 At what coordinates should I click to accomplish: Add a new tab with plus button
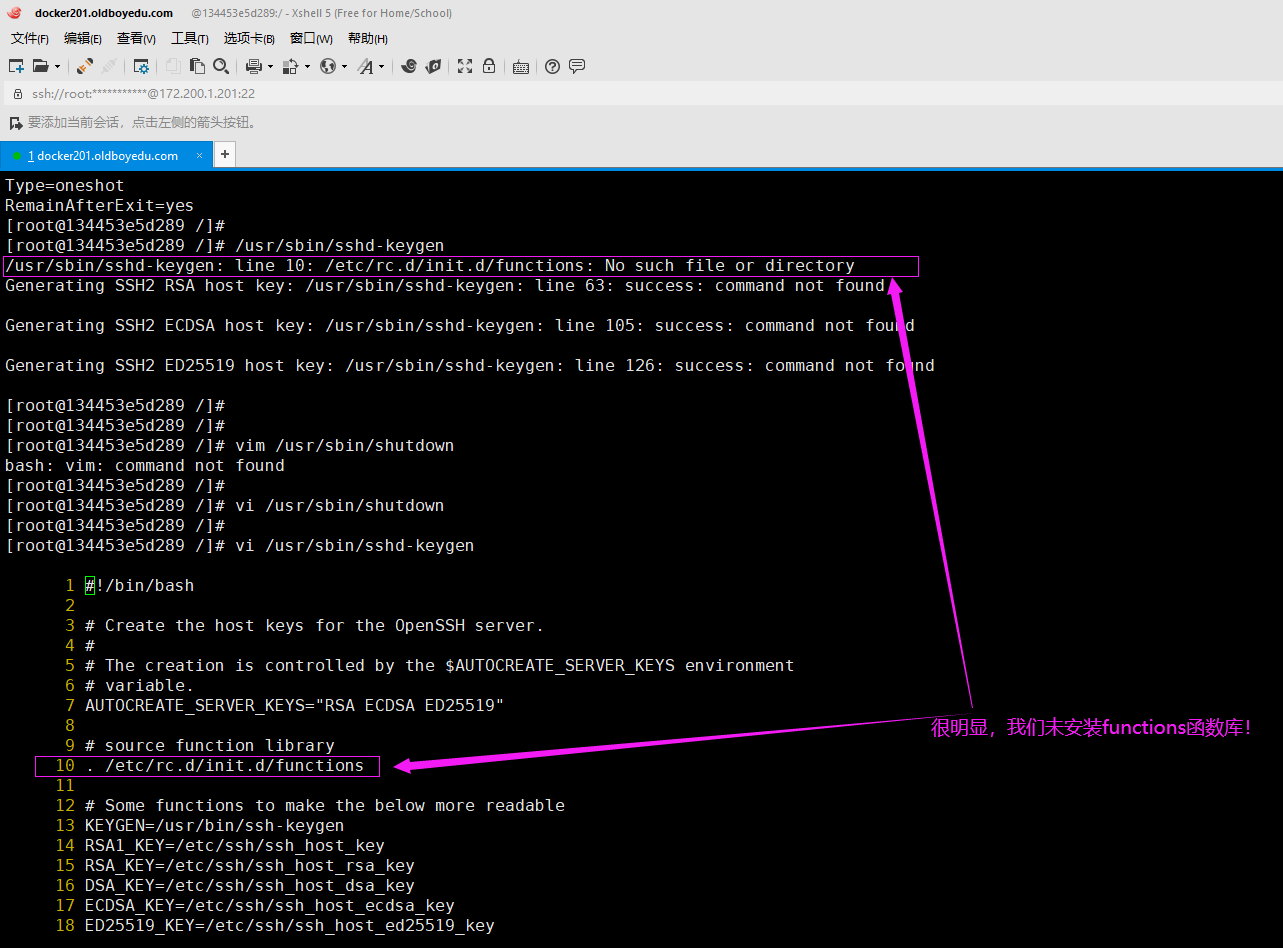point(225,154)
